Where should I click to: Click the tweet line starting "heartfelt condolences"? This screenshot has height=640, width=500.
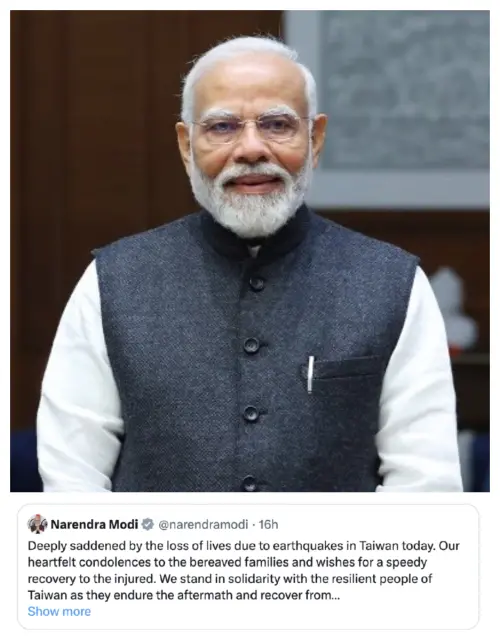[227, 562]
